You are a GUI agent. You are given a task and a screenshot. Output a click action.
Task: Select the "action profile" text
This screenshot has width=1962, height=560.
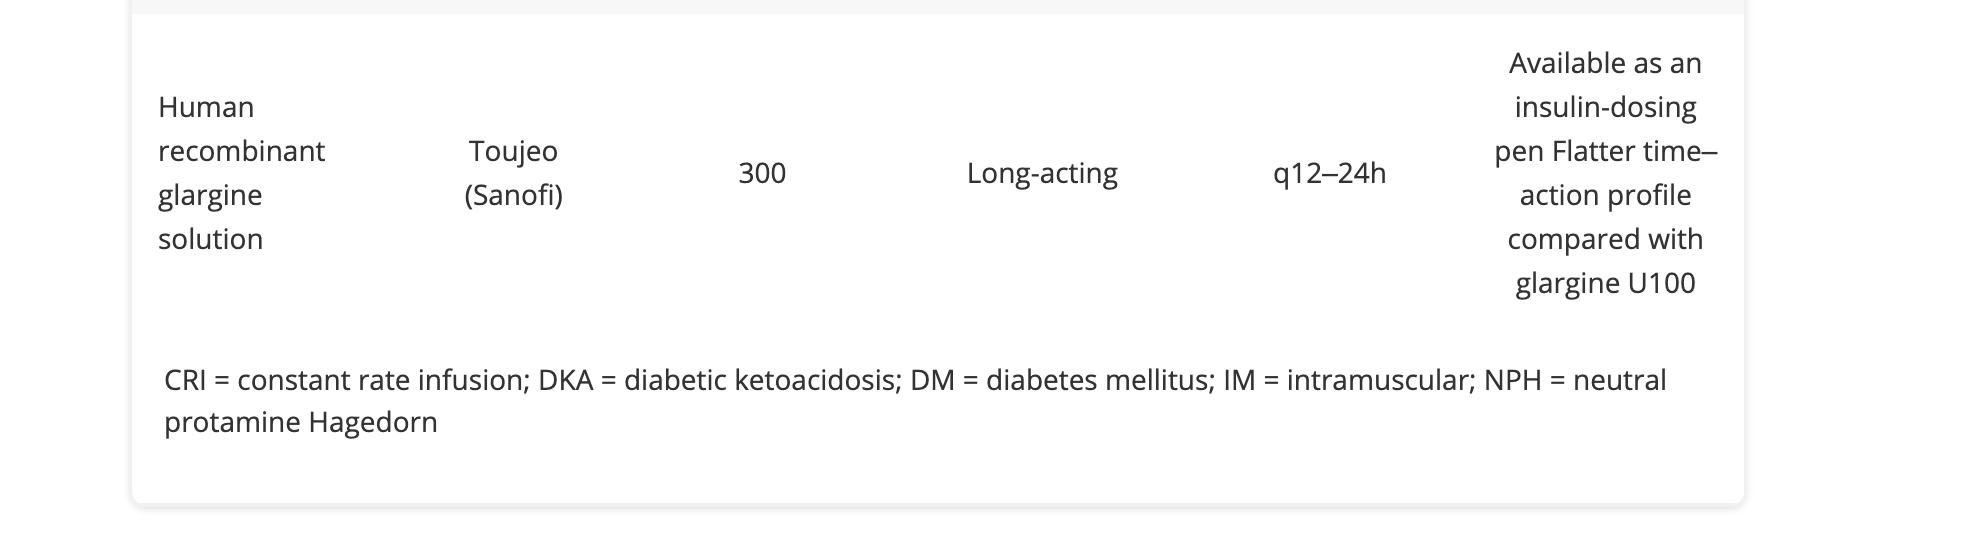(1605, 195)
